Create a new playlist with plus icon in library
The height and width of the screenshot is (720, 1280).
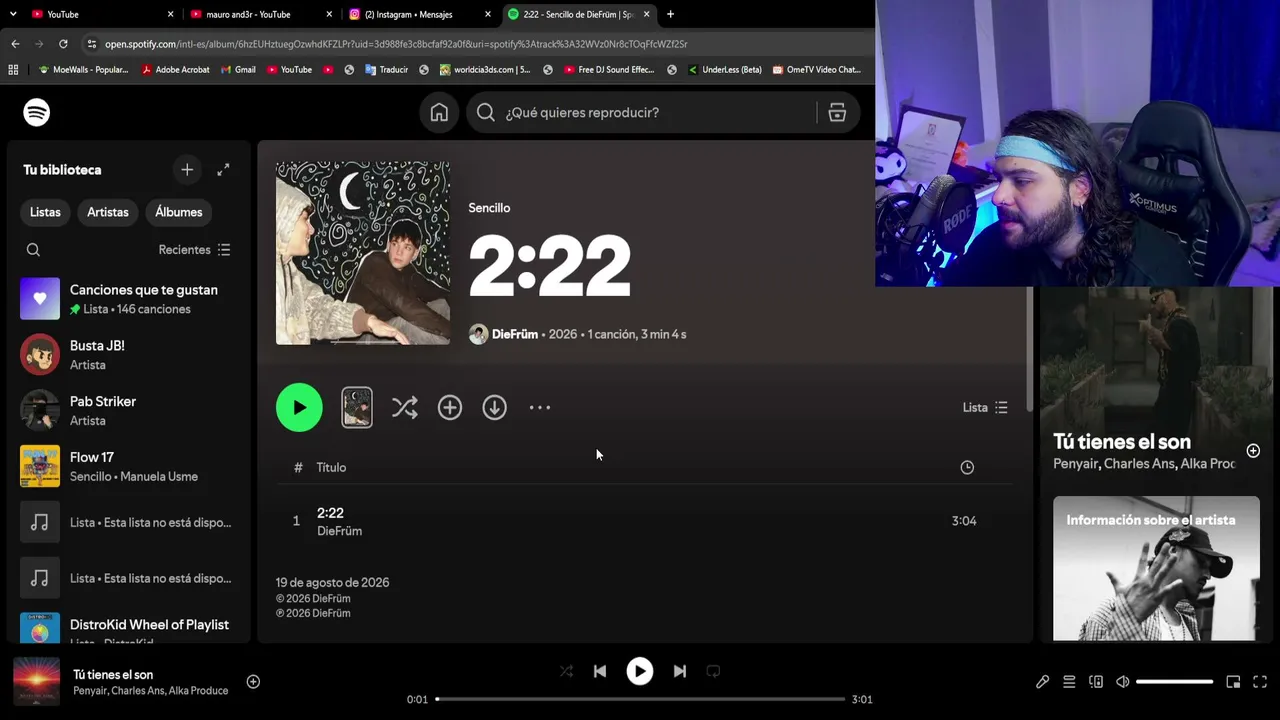tap(187, 170)
